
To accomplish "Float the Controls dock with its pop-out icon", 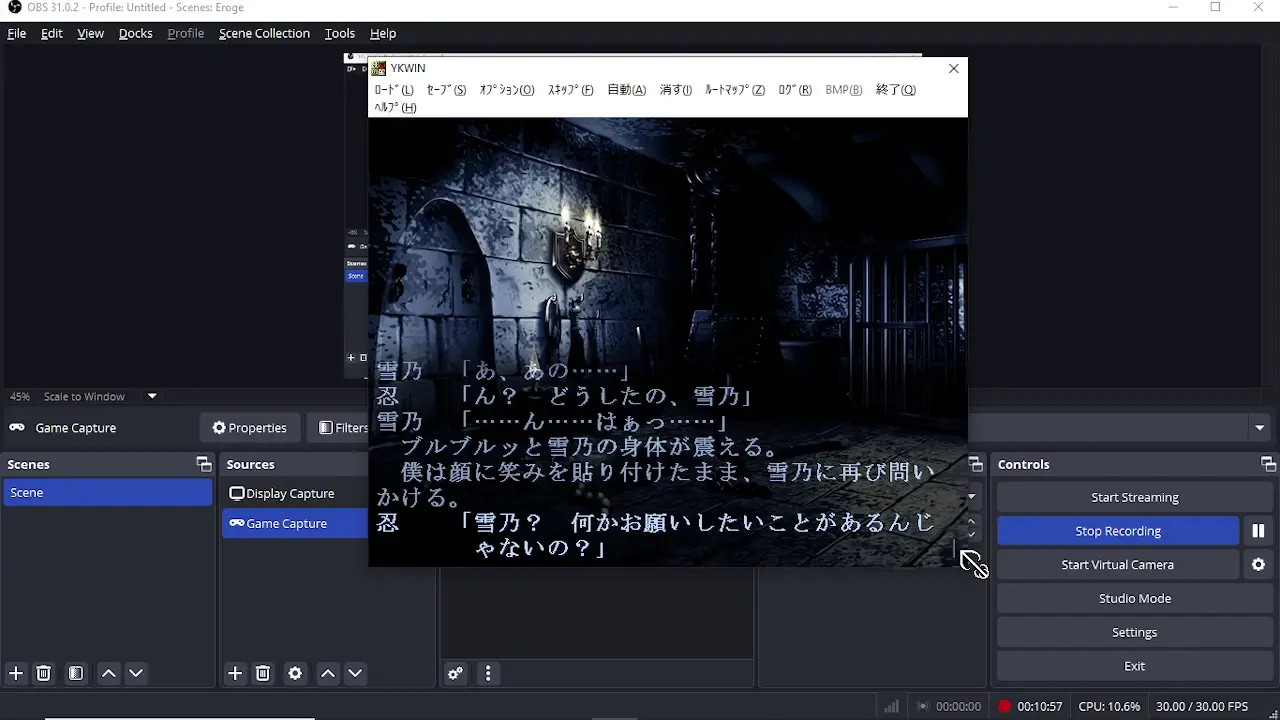I will tap(1268, 464).
